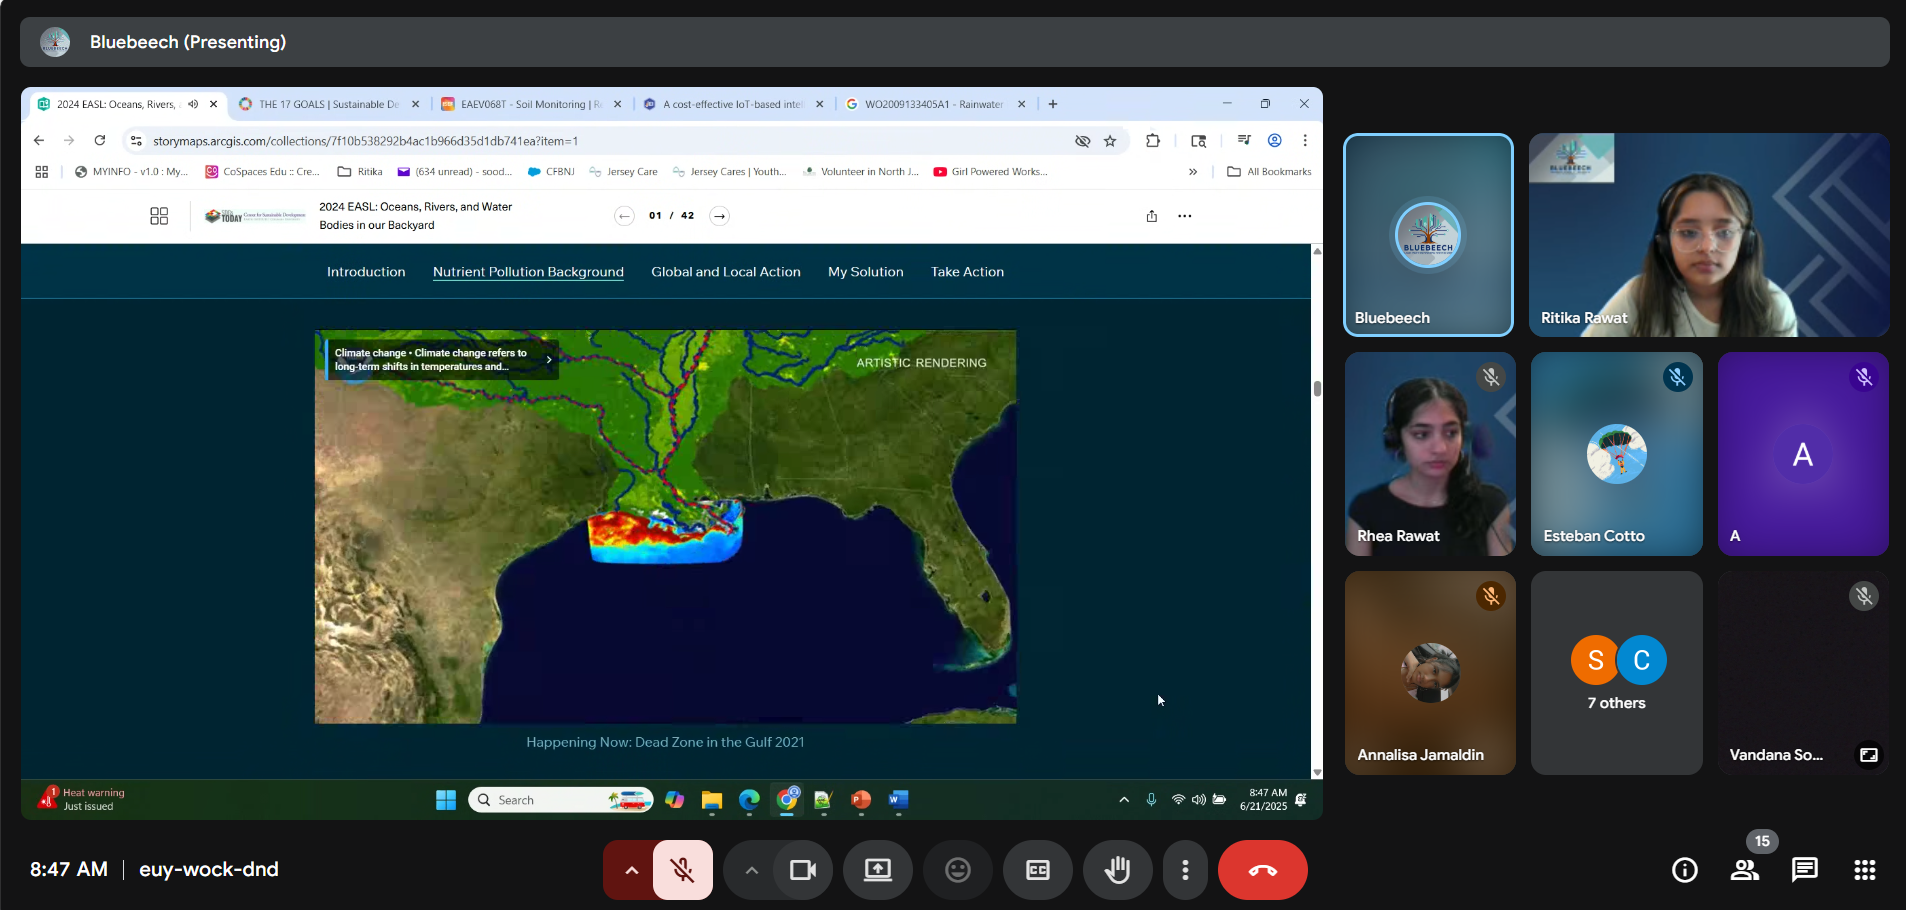
Task: Click the present screen button
Action: (x=877, y=870)
